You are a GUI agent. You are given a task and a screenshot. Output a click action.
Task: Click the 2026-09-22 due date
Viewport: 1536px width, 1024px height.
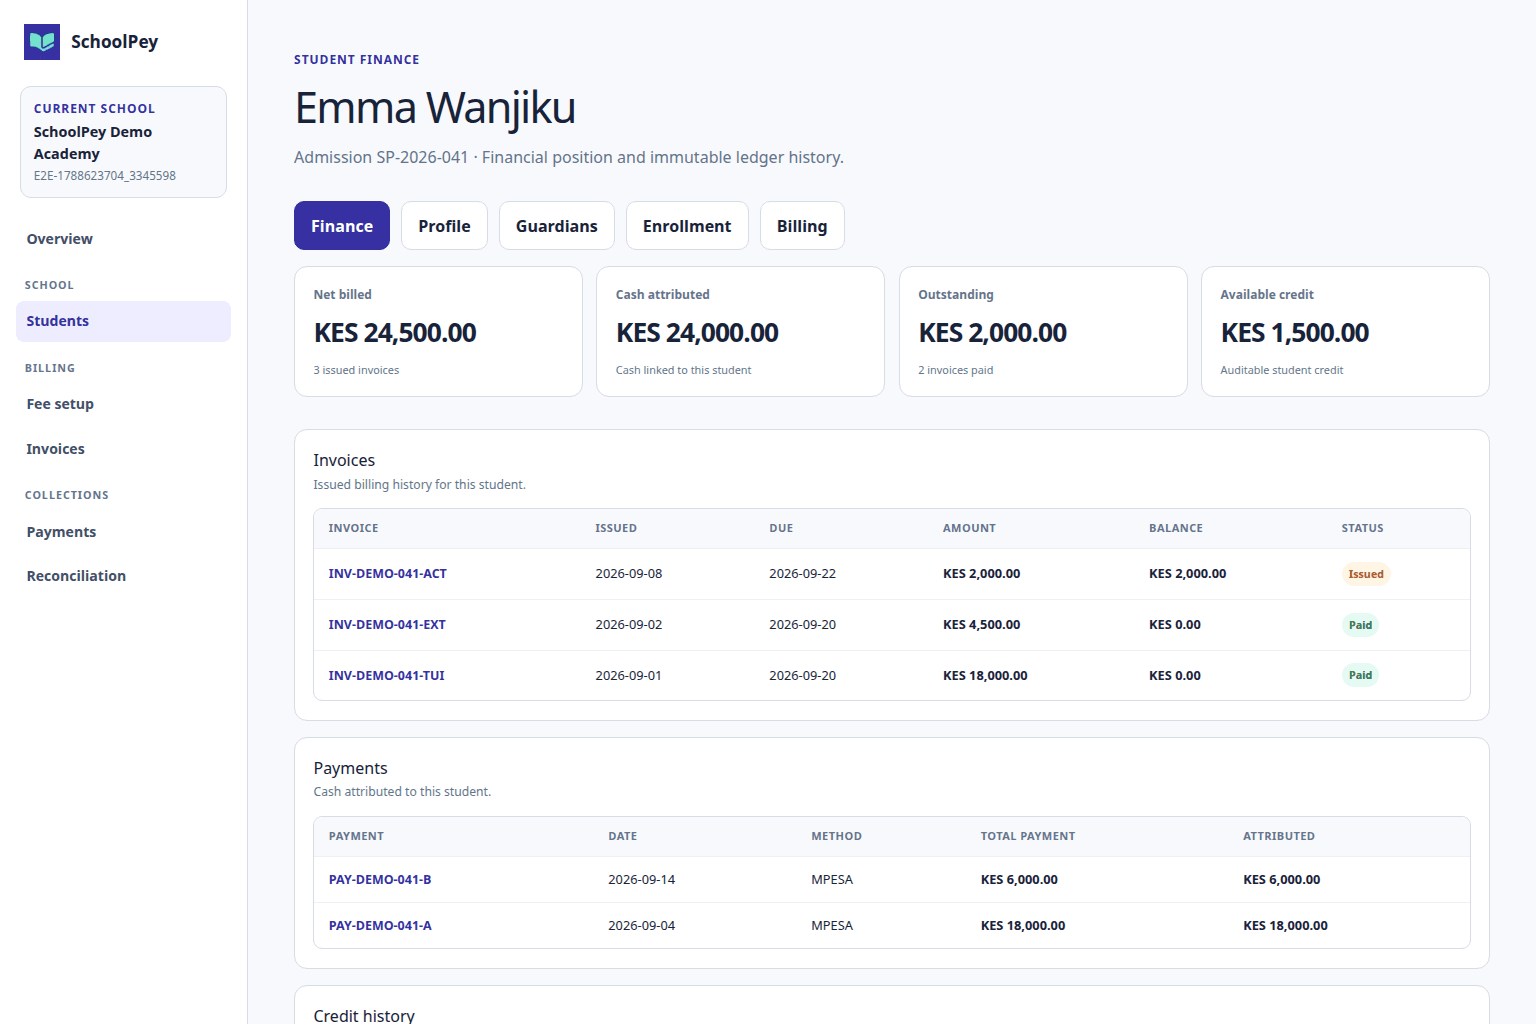click(802, 574)
